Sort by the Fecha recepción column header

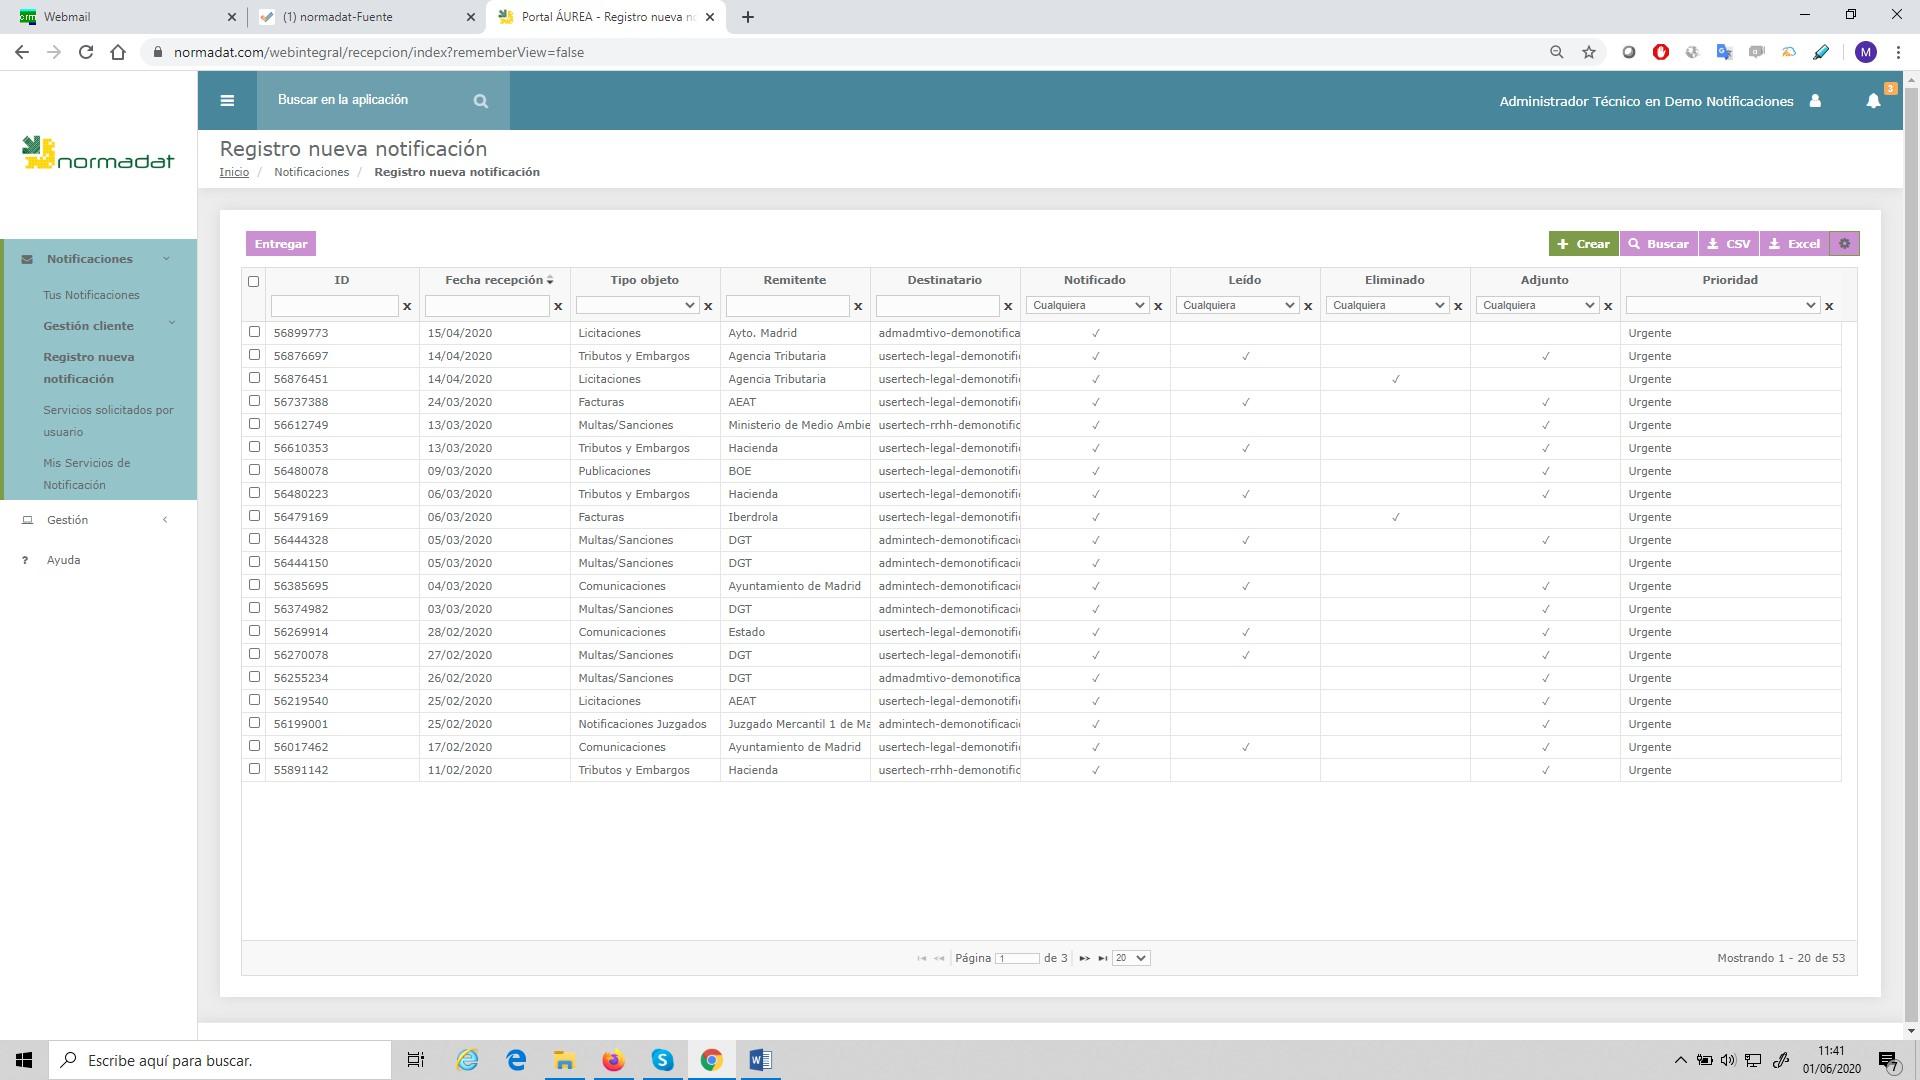[494, 280]
